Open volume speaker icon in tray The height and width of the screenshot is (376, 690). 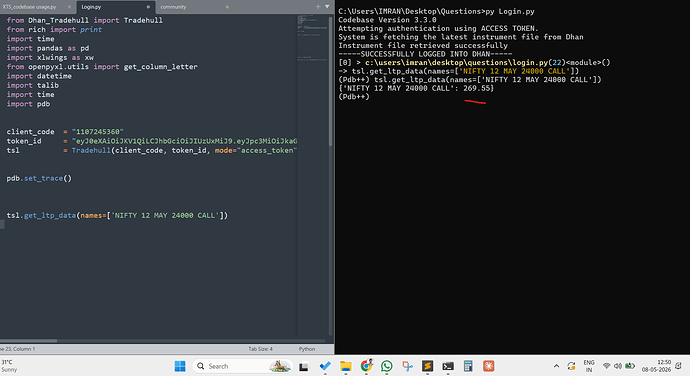click(x=618, y=366)
